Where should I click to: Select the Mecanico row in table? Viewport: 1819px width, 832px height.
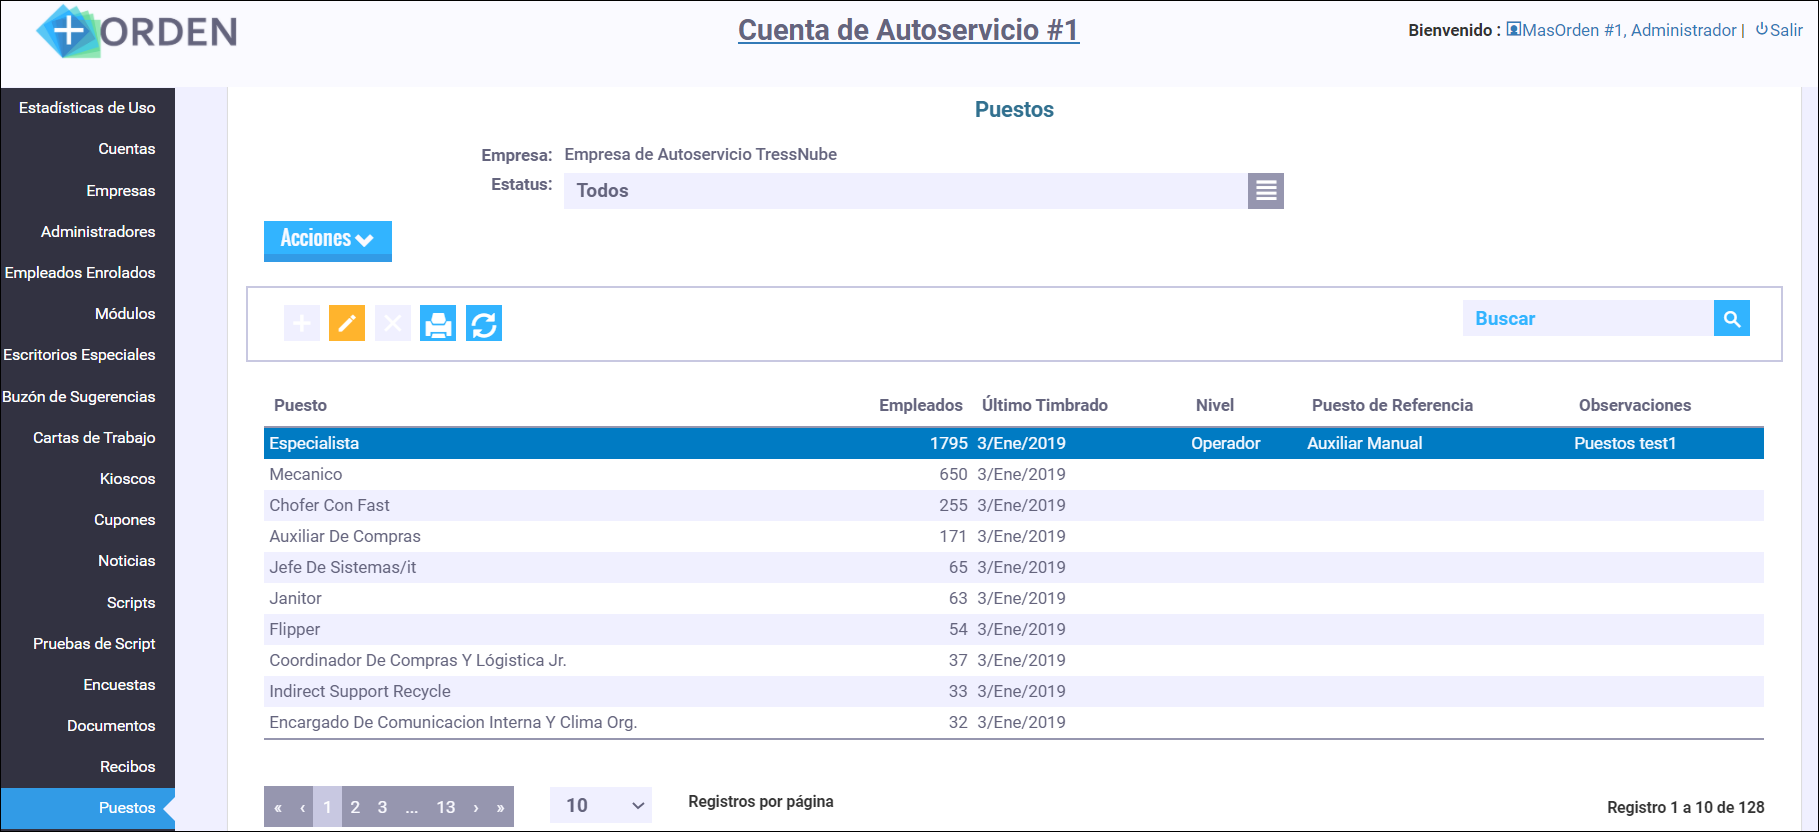click(306, 475)
